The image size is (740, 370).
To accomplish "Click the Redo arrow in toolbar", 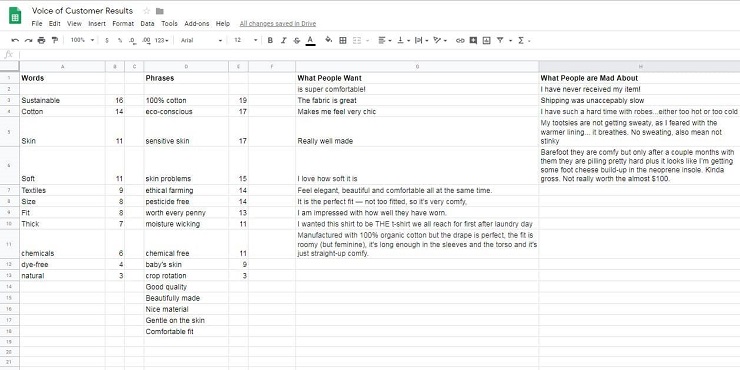I will (28, 41).
